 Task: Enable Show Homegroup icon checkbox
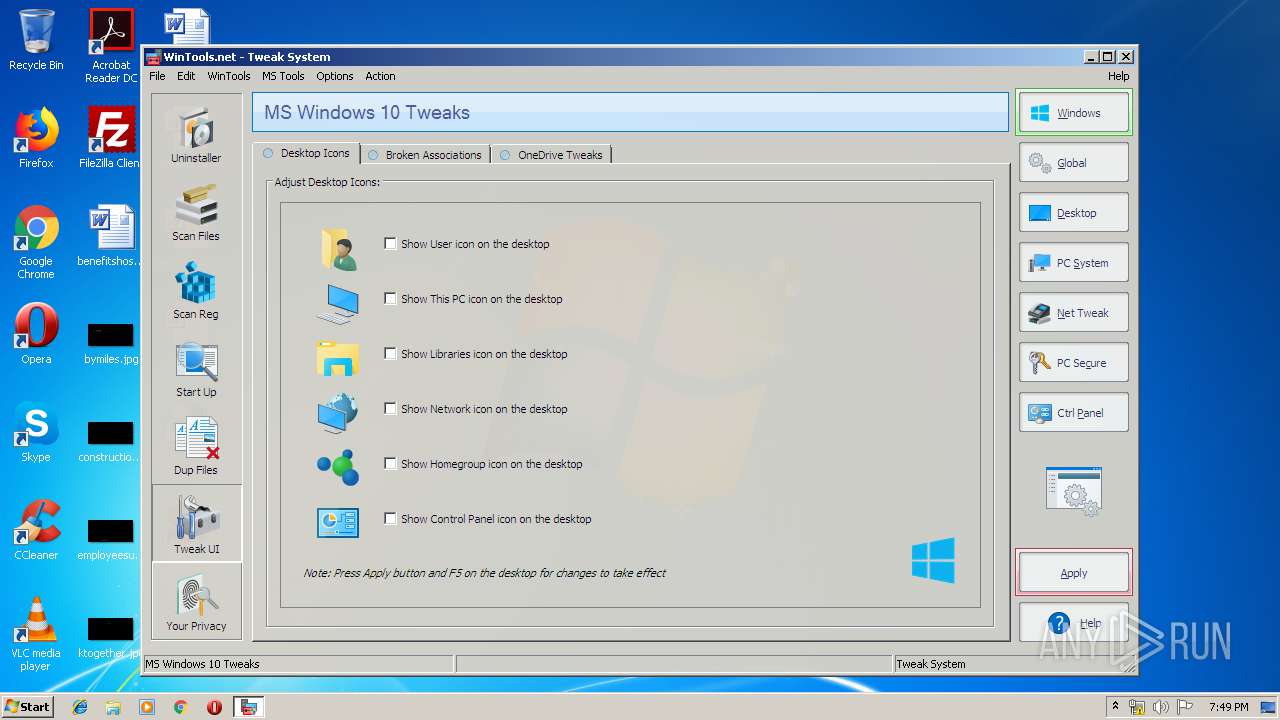(x=391, y=464)
